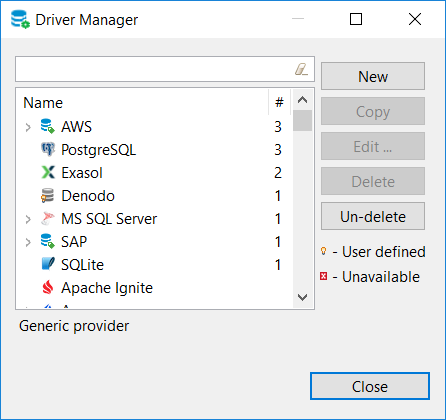Screen dimensions: 446x420
Task: Click the Copy button
Action: (373, 111)
